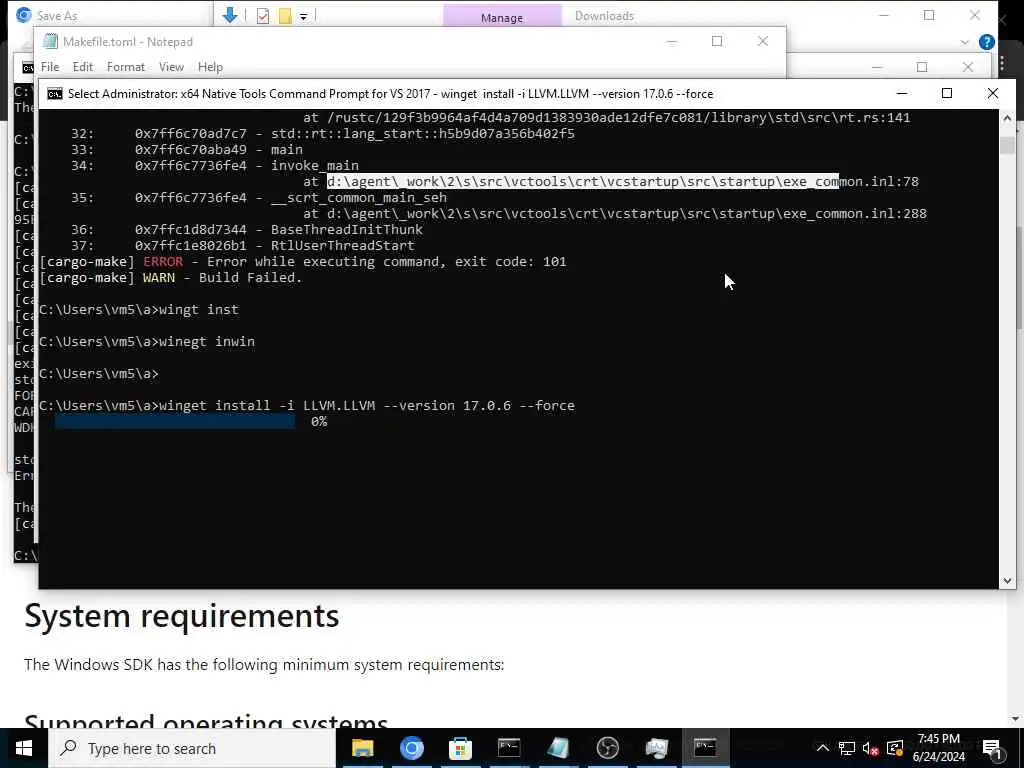This screenshot has width=1024, height=768.
Task: Show hidden system tray icons
Action: 823,748
